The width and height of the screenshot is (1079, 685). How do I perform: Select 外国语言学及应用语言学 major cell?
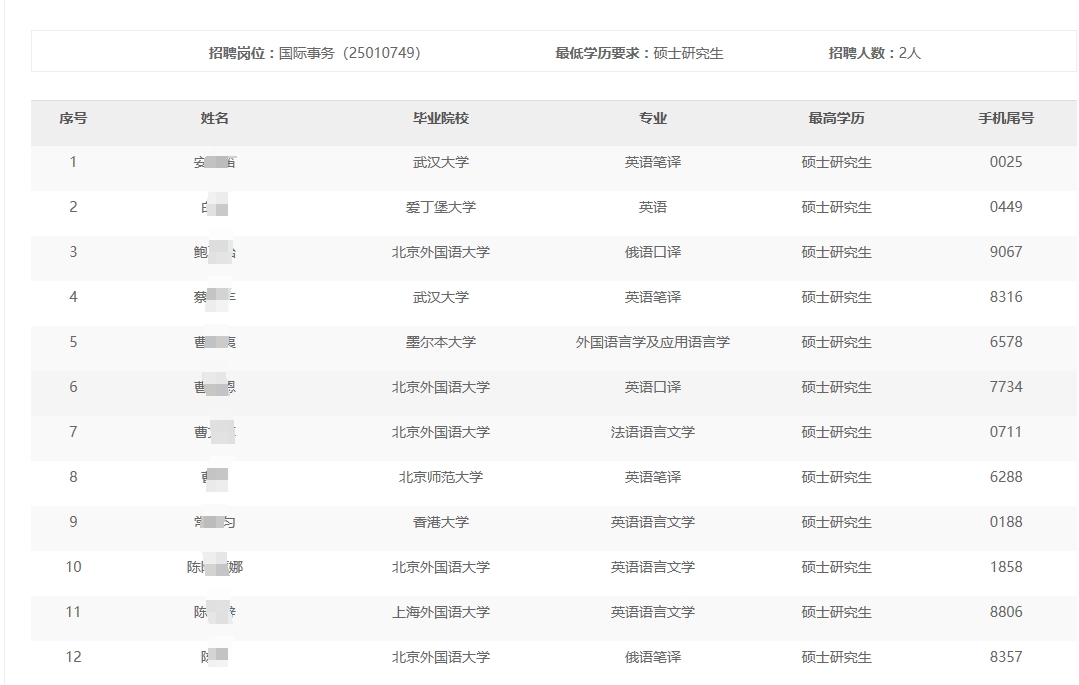[653, 342]
